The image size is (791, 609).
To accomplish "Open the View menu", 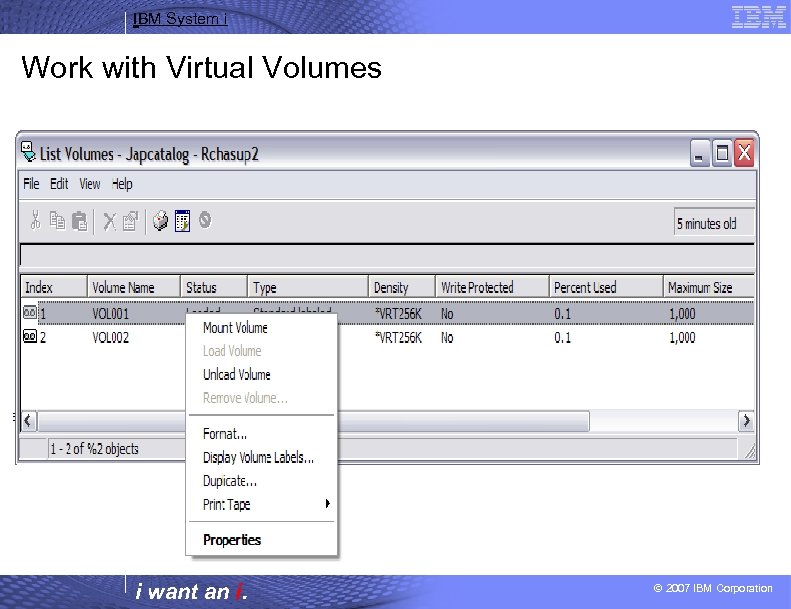I will (90, 184).
